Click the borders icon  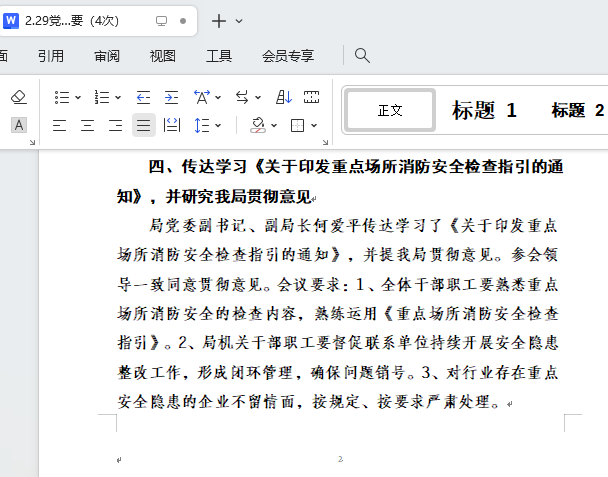coord(297,125)
